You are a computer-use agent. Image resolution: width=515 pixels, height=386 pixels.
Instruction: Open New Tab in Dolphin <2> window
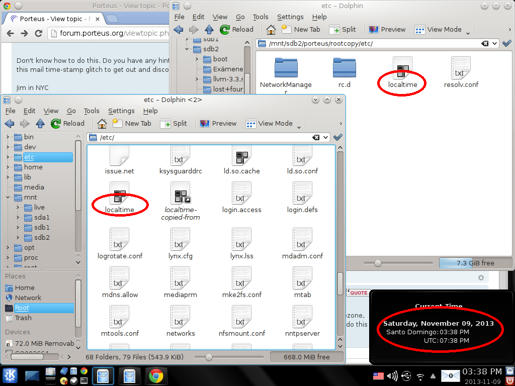(x=132, y=123)
